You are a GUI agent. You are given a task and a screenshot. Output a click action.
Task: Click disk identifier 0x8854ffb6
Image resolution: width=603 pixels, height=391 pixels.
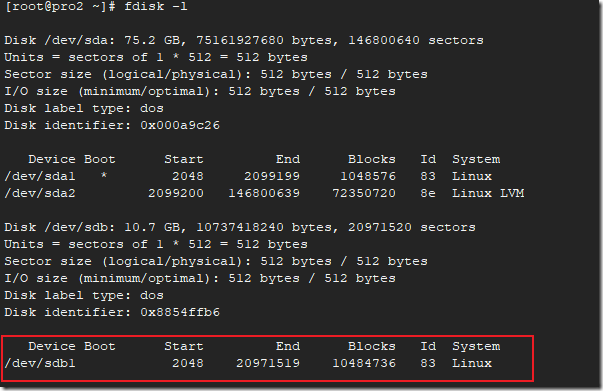(180, 312)
